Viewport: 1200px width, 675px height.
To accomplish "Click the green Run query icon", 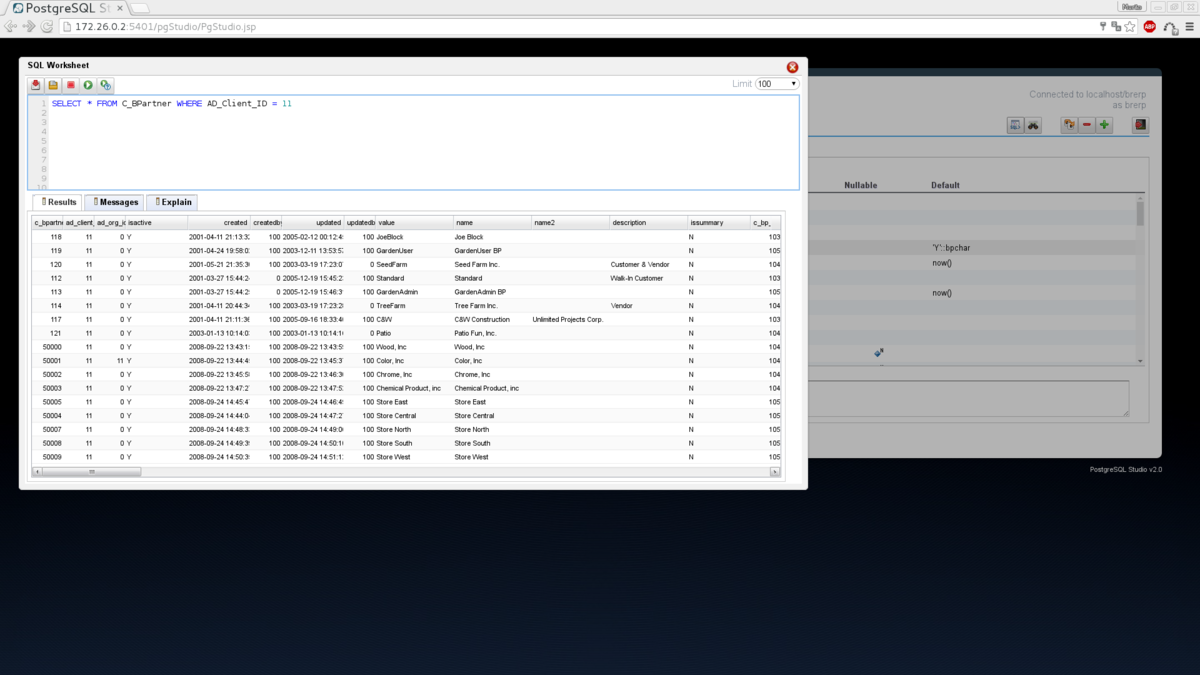I will pos(88,85).
